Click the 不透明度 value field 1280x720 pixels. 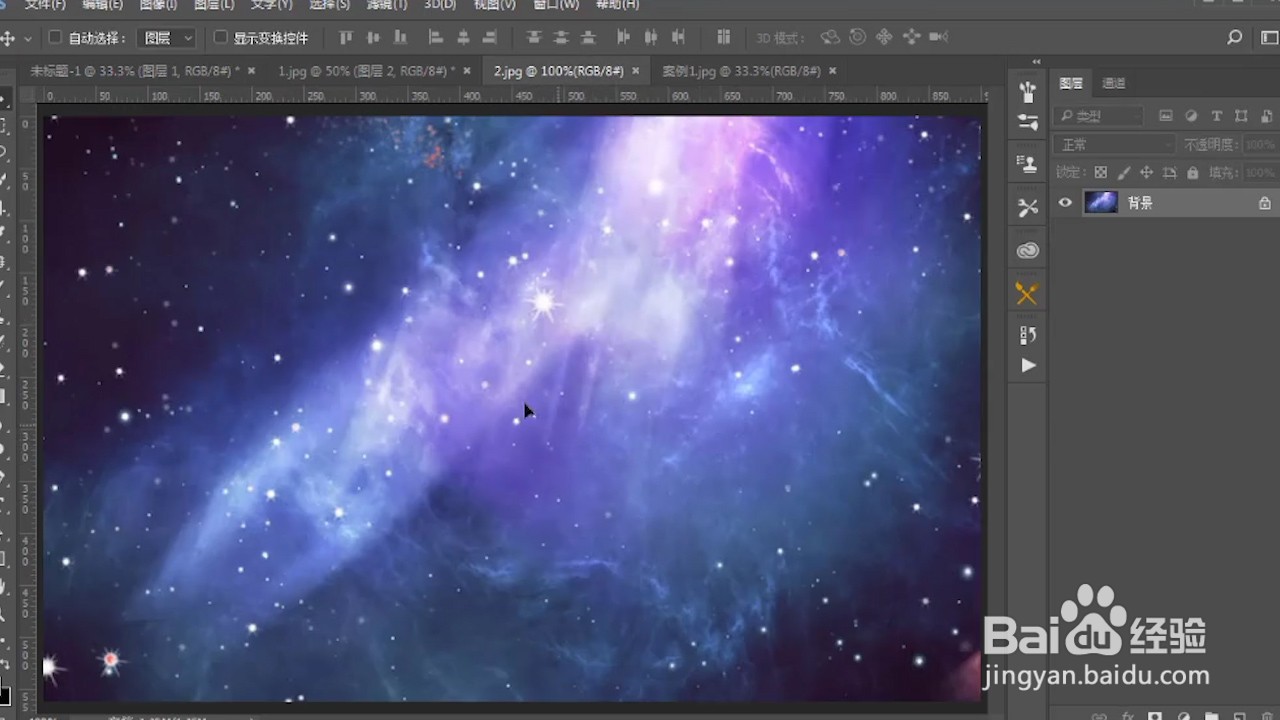tap(1258, 144)
